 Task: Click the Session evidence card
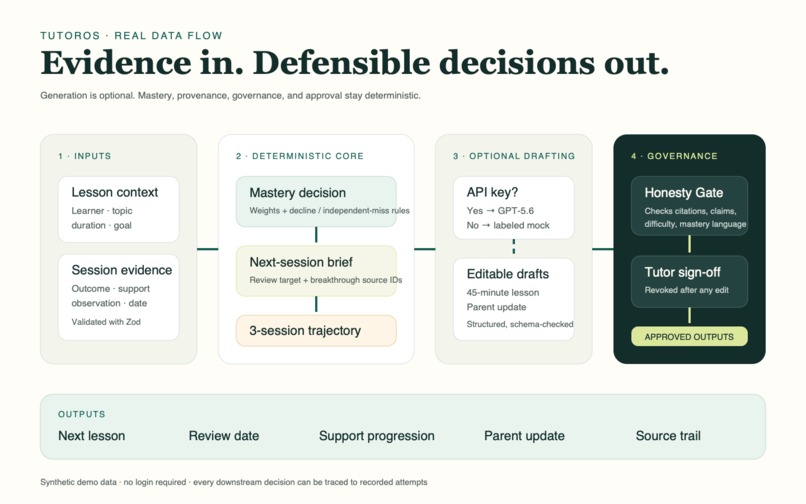coord(119,297)
